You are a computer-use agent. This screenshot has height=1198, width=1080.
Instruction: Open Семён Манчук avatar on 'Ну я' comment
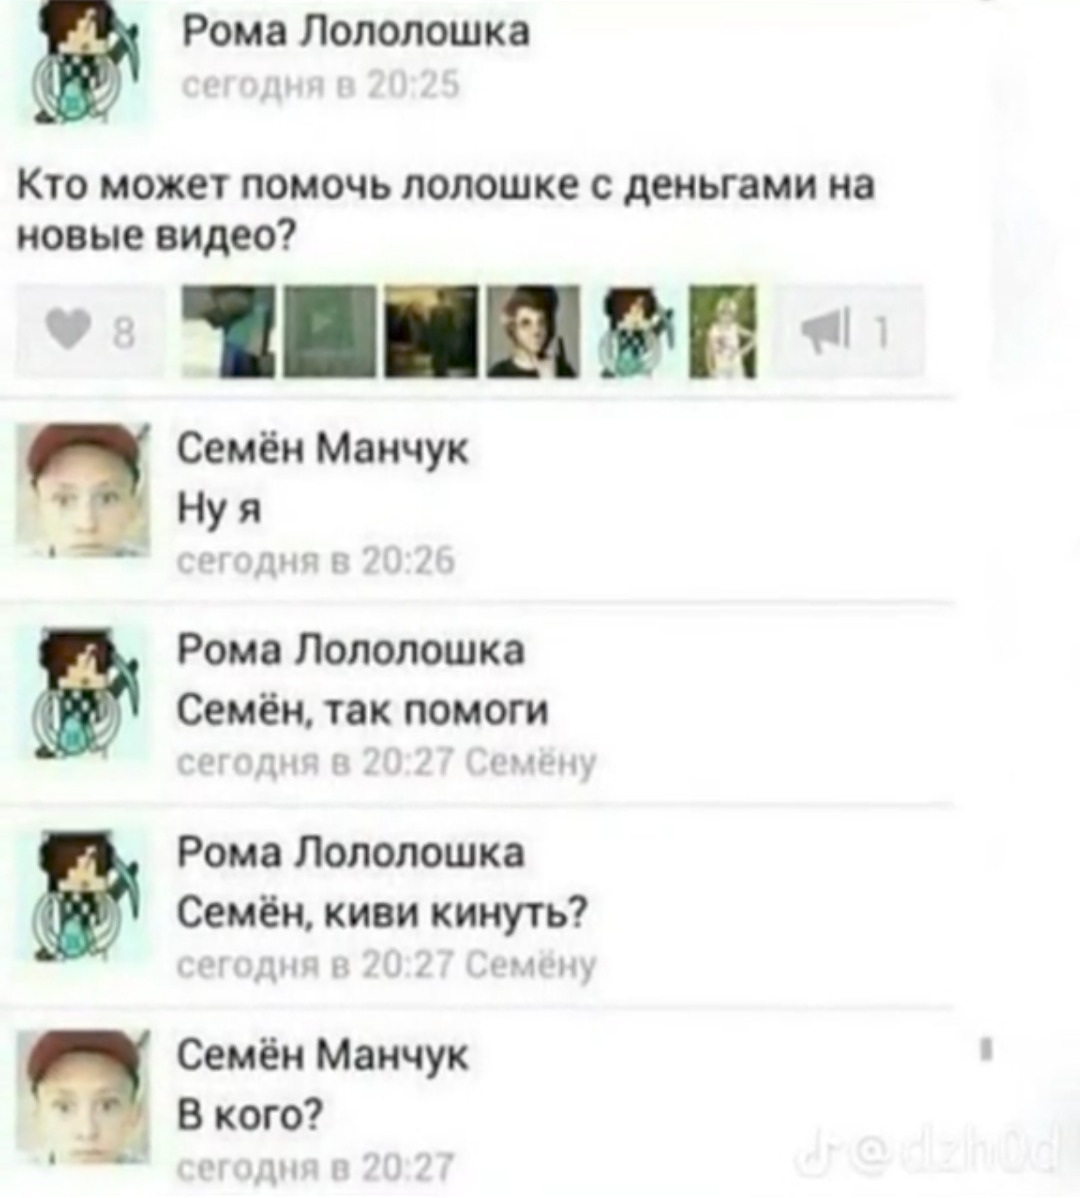pos(83,489)
